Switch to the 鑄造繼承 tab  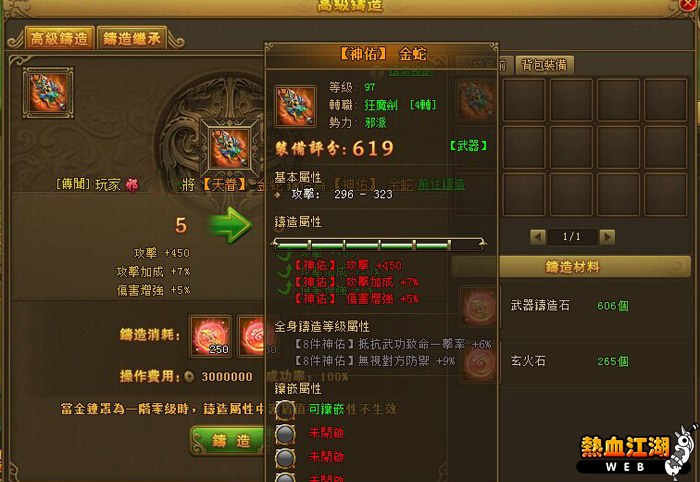[132, 38]
